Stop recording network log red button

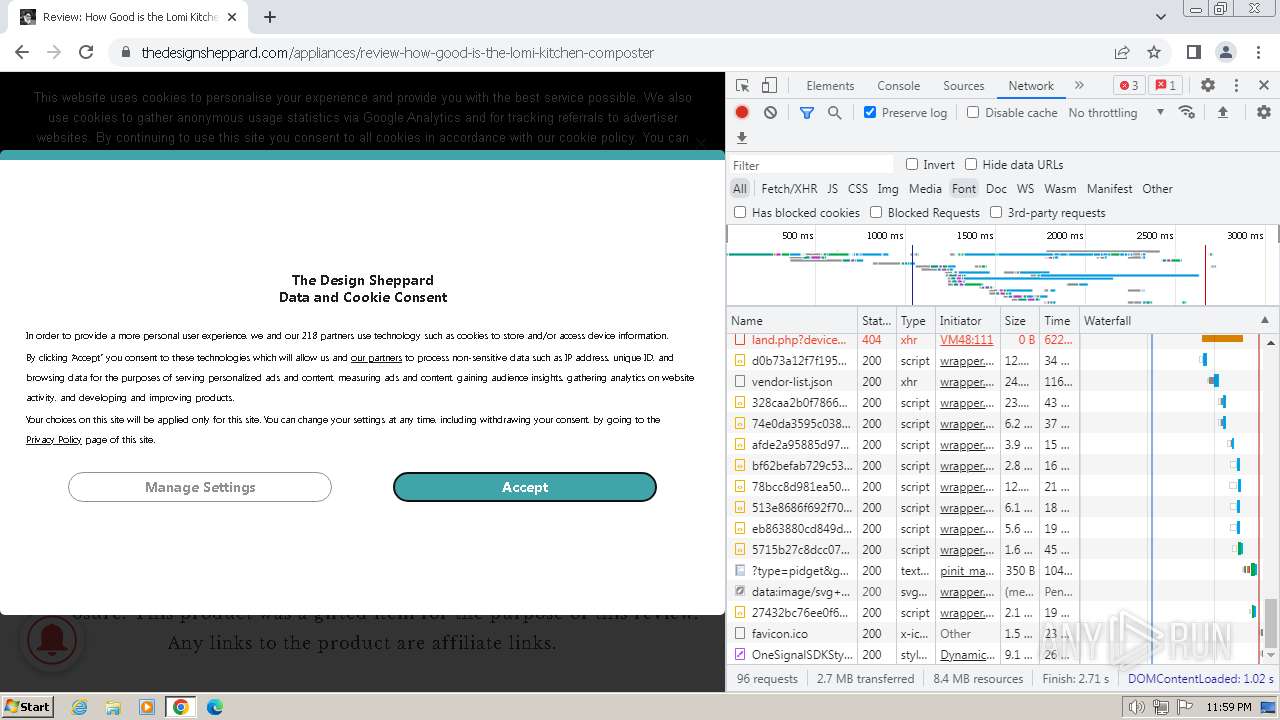click(x=742, y=113)
